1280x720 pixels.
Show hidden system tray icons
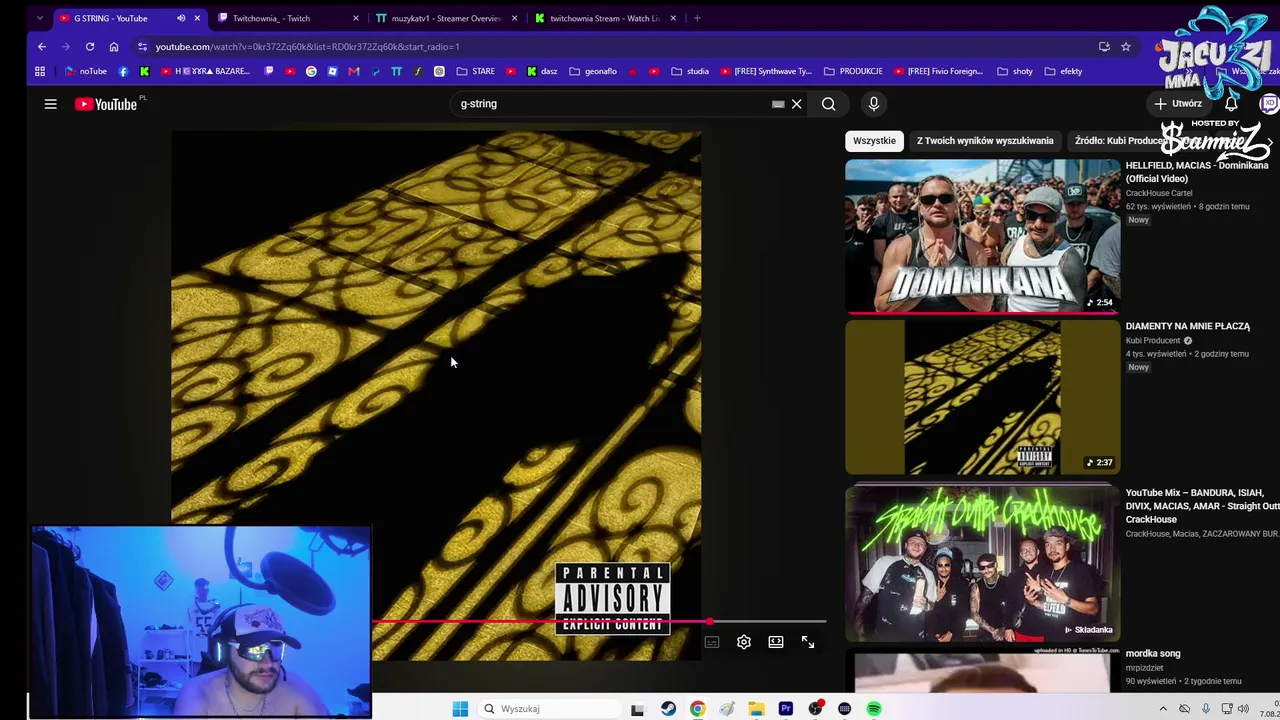pyautogui.click(x=1162, y=709)
